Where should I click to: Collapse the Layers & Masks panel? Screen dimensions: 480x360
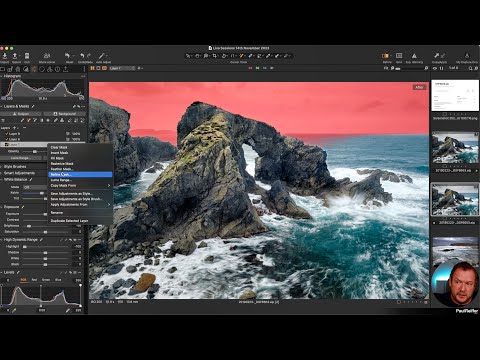pos(2,106)
